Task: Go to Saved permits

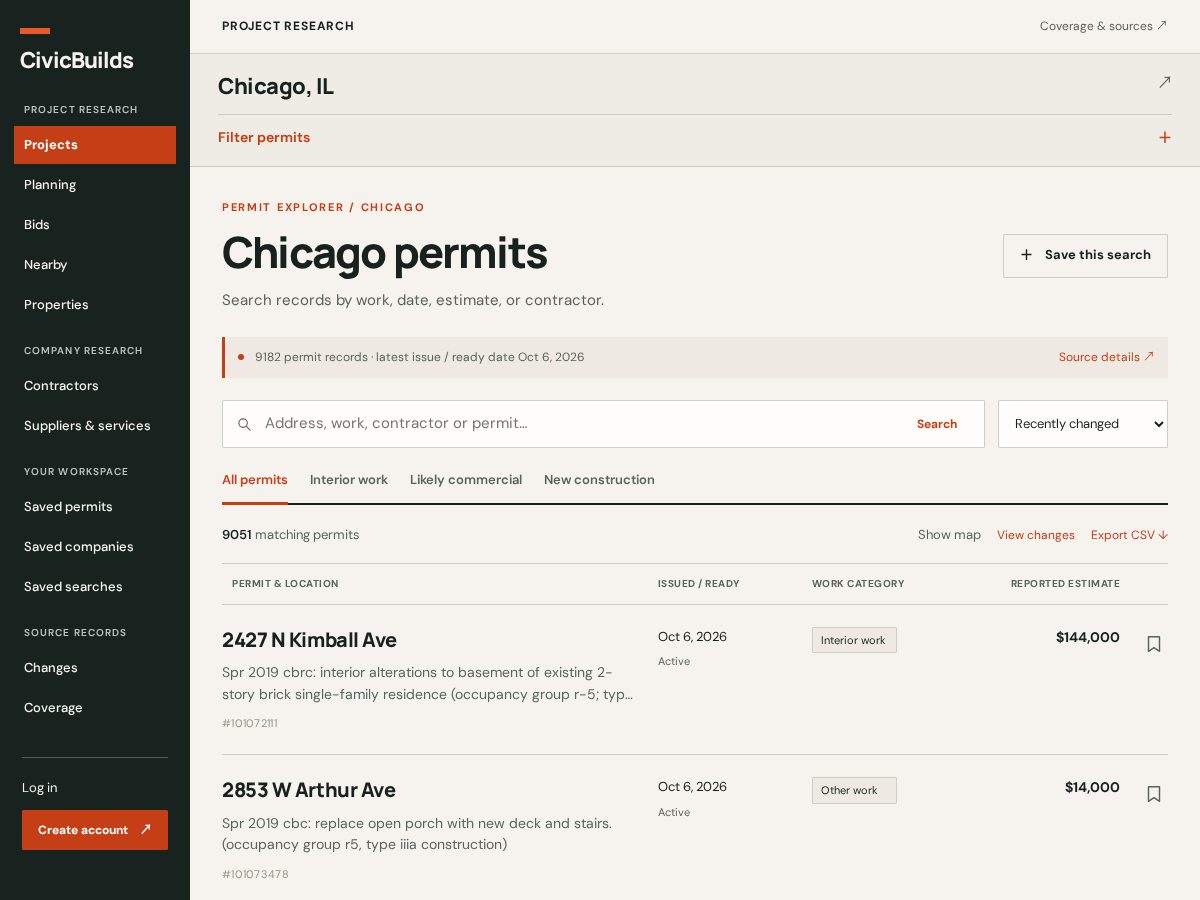Action: [95, 507]
